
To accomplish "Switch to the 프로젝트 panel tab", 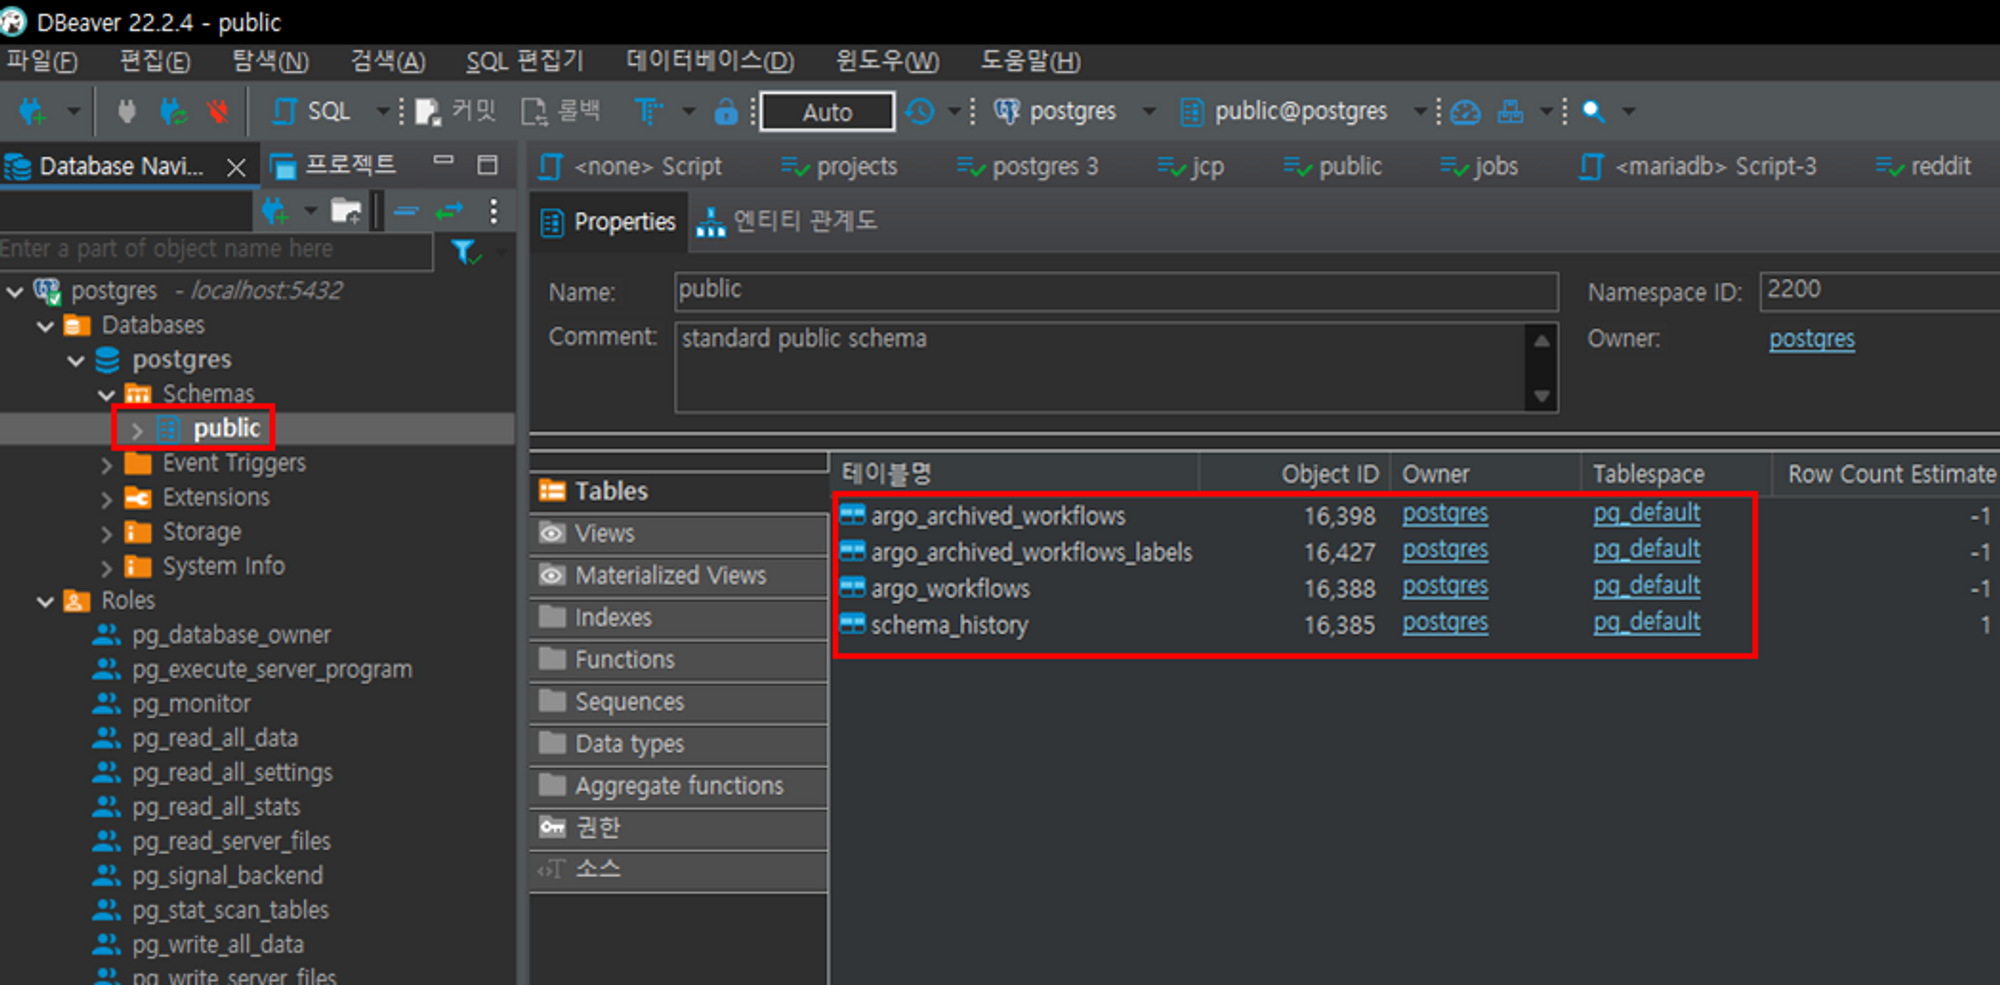I will pyautogui.click(x=335, y=165).
